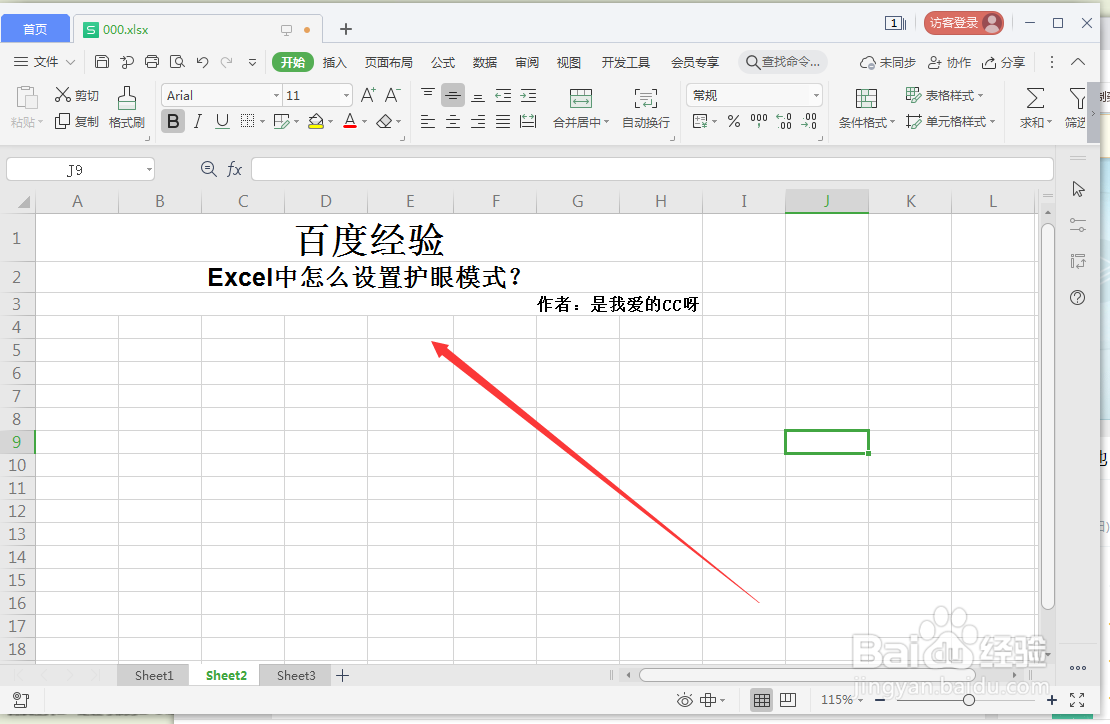This screenshot has height=724, width=1110.
Task: Open Conditional Formatting (条件格式)
Action: [866, 108]
